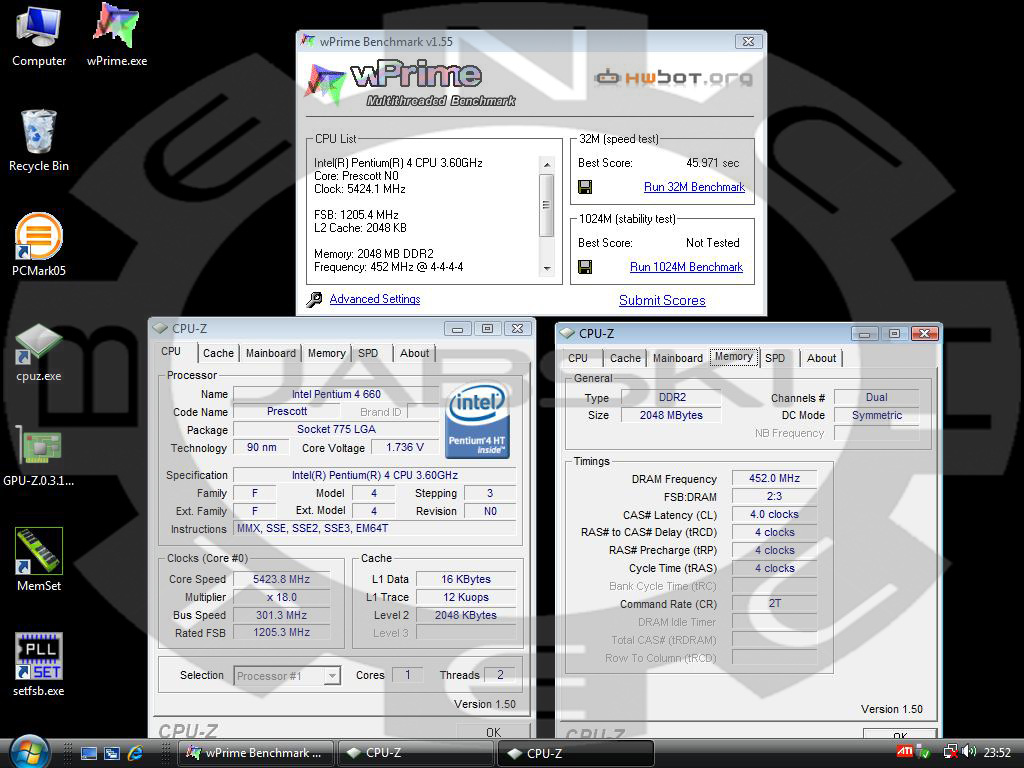
Task: Click the first CPU-Z taskbar button
Action: click(415, 753)
